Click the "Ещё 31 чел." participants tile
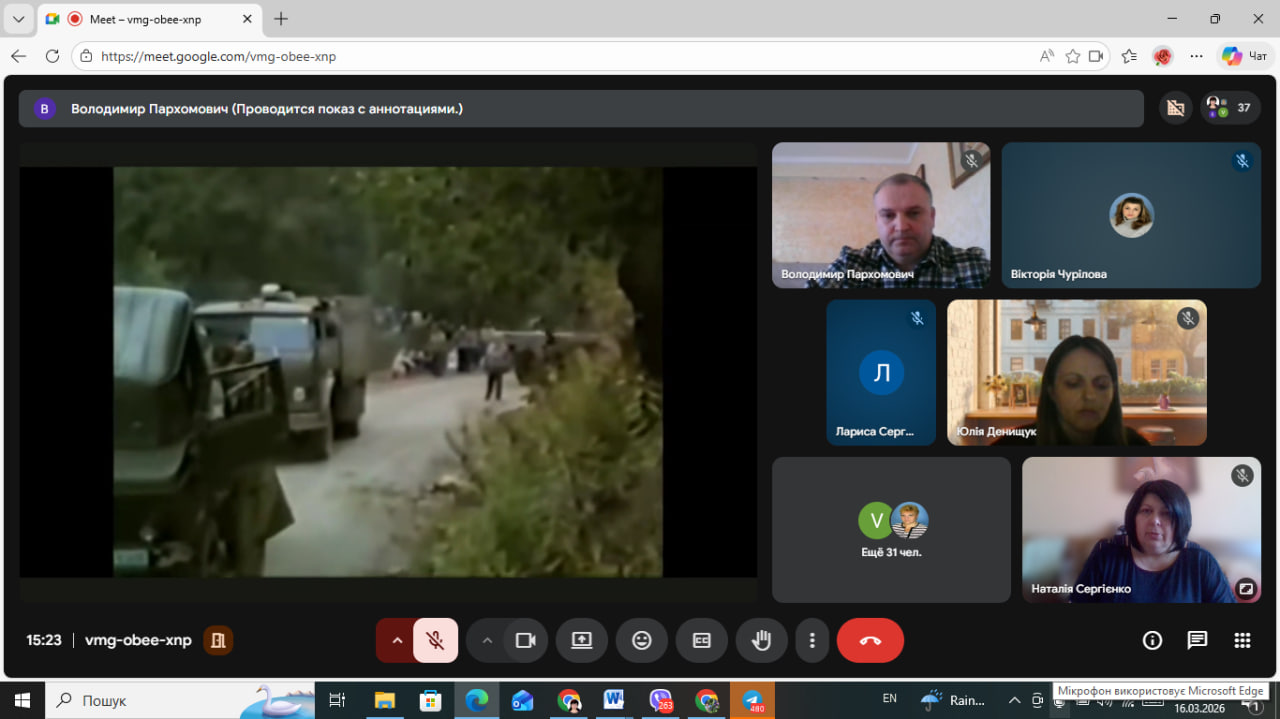Image resolution: width=1280 pixels, height=719 pixels. (x=891, y=530)
